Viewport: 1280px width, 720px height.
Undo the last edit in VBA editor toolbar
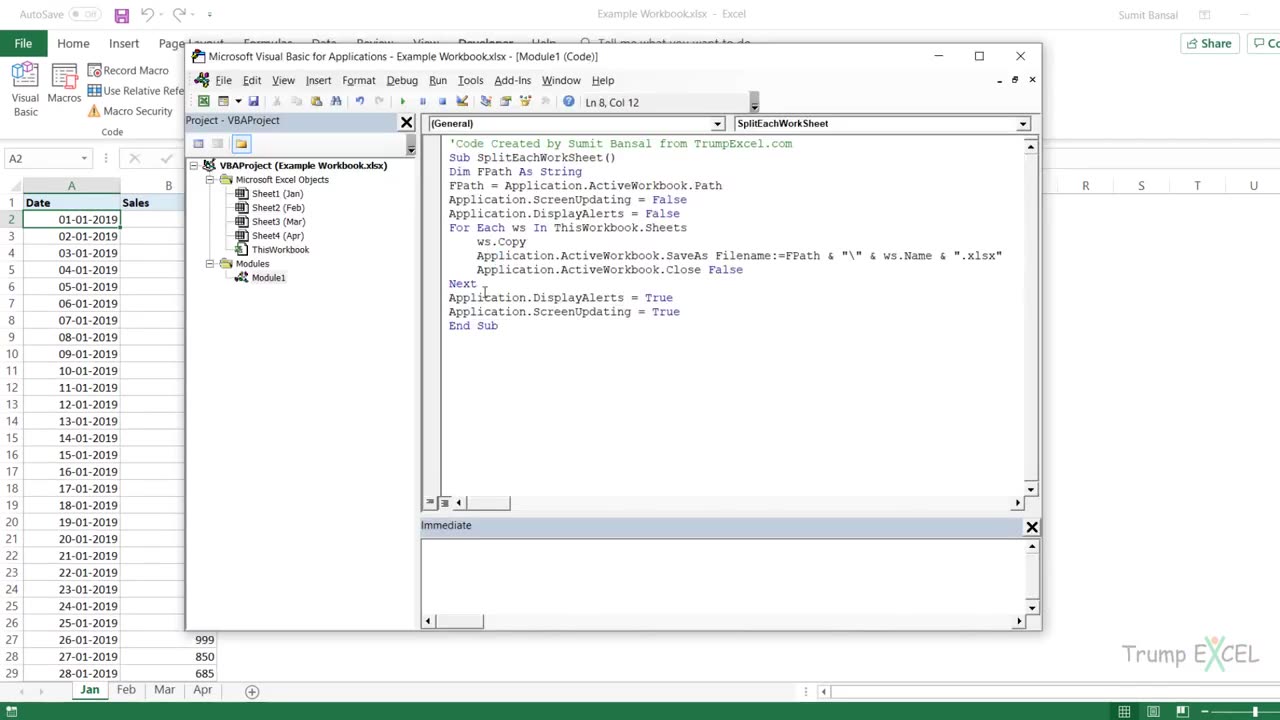tap(360, 101)
